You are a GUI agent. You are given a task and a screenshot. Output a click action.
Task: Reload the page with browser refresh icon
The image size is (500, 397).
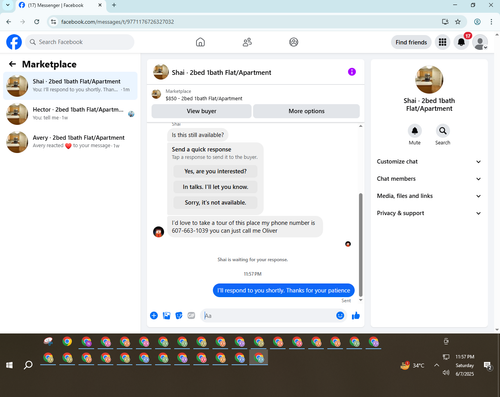37,22
